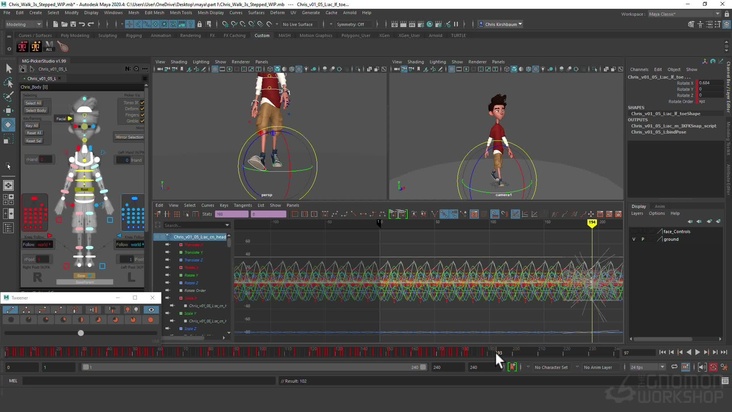Open the Modeling menu set dropdown
Image resolution: width=732 pixels, height=412 pixels.
pyautogui.click(x=23, y=24)
